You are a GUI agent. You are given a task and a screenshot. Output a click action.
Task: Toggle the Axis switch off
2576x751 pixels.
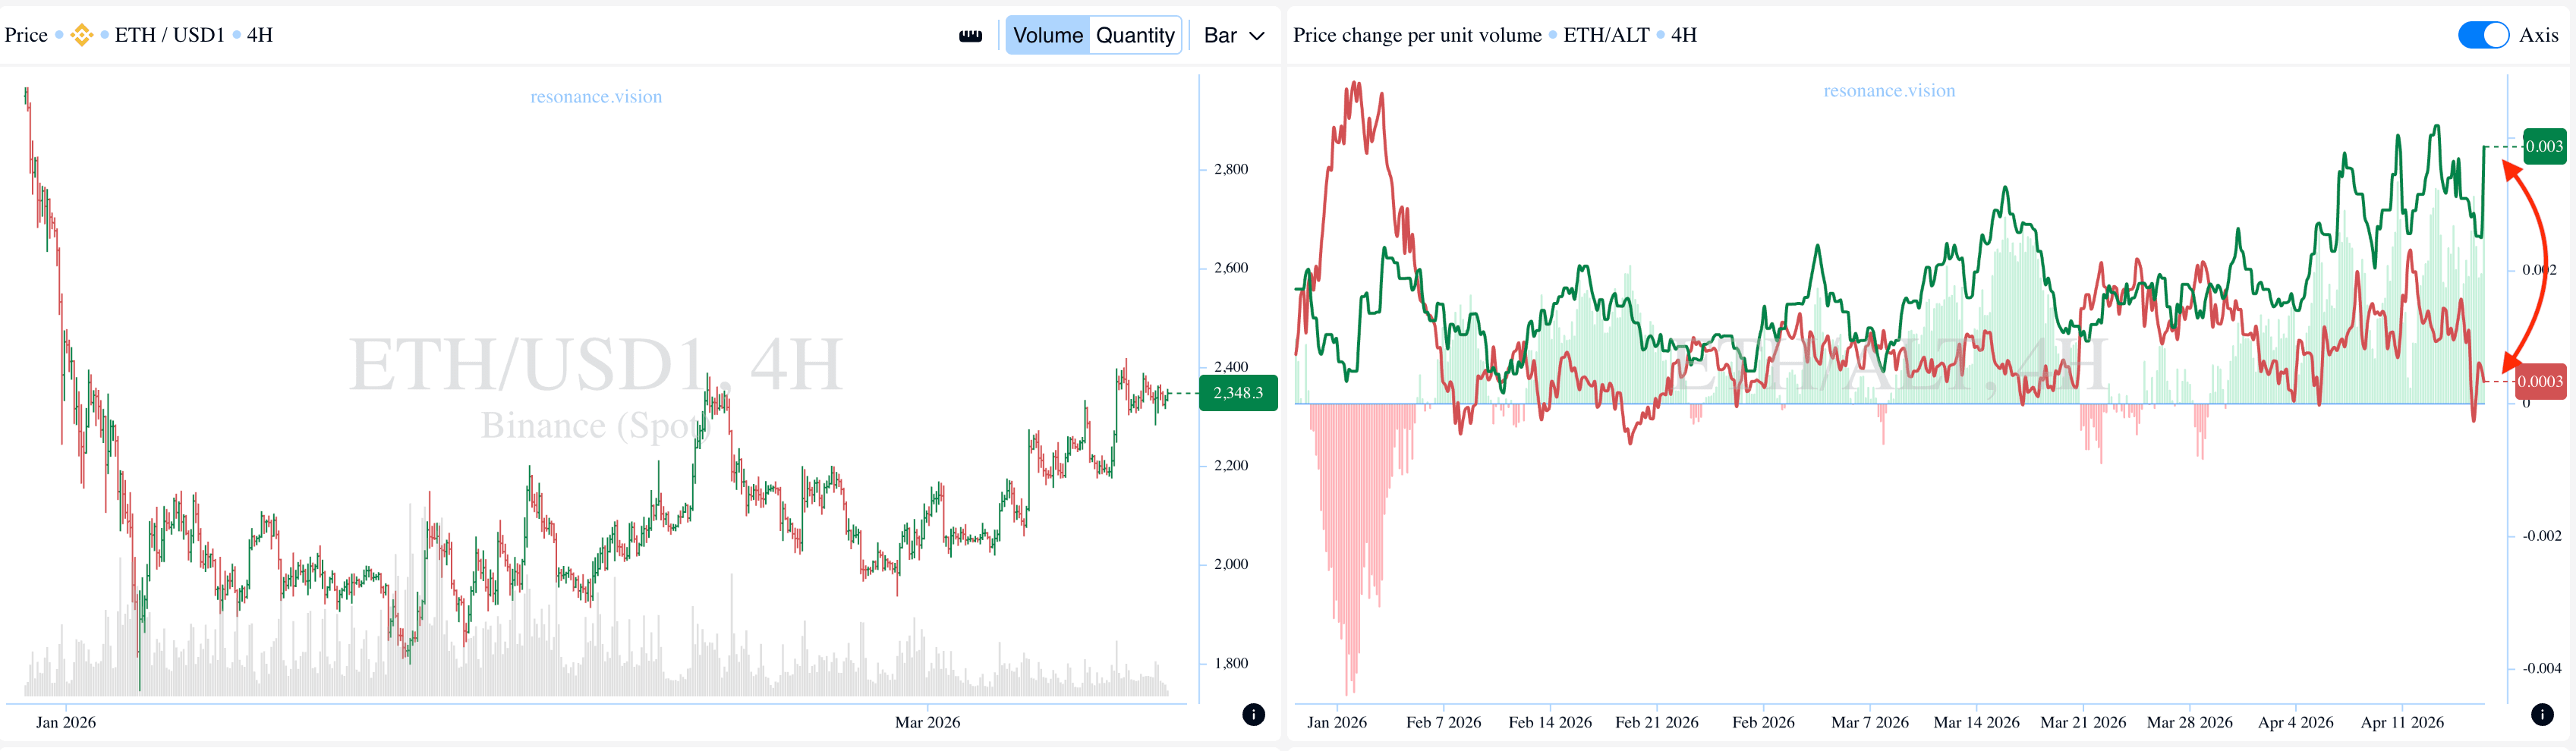(2482, 35)
